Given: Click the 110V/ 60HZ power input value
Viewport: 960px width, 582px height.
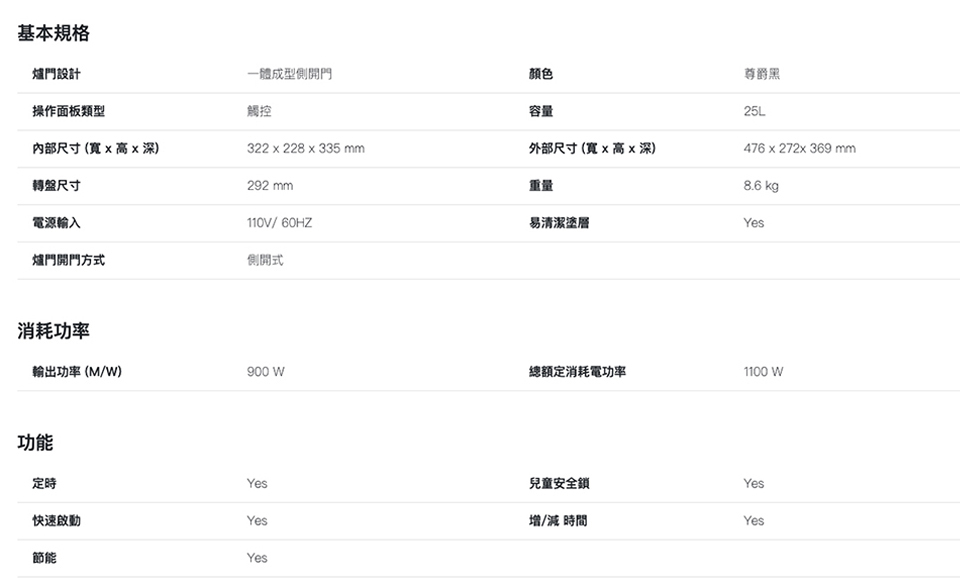Looking at the screenshot, I should [279, 223].
